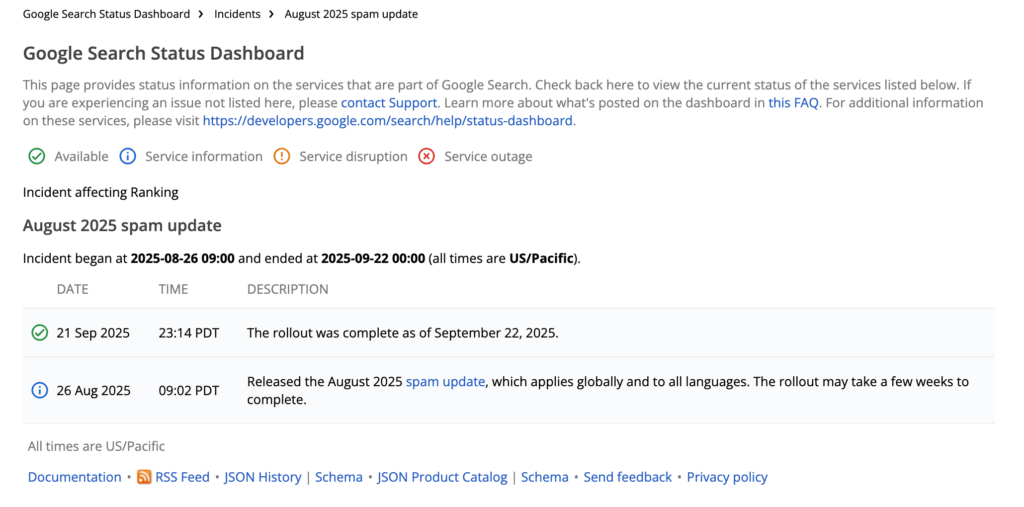Click the Send feedback link
Image resolution: width=1024 pixels, height=507 pixels.
(627, 477)
